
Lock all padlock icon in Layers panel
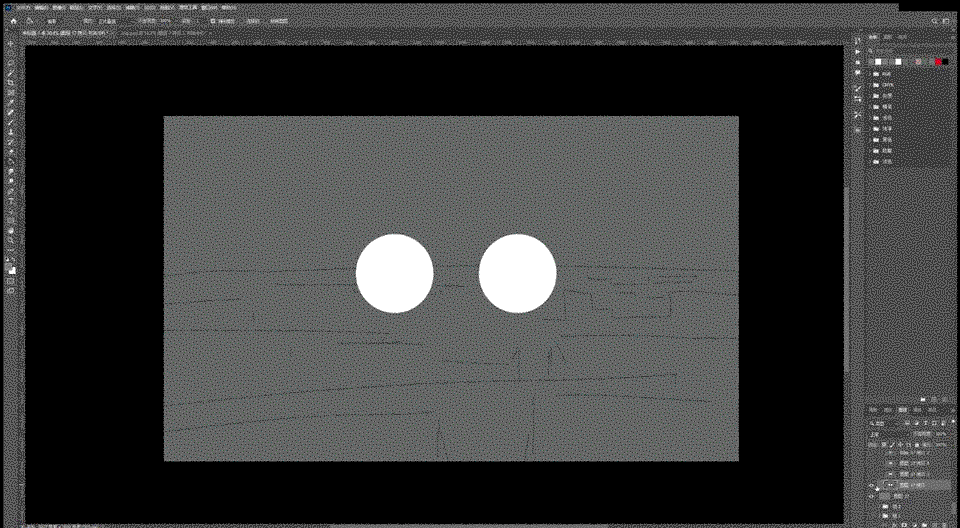click(x=917, y=445)
